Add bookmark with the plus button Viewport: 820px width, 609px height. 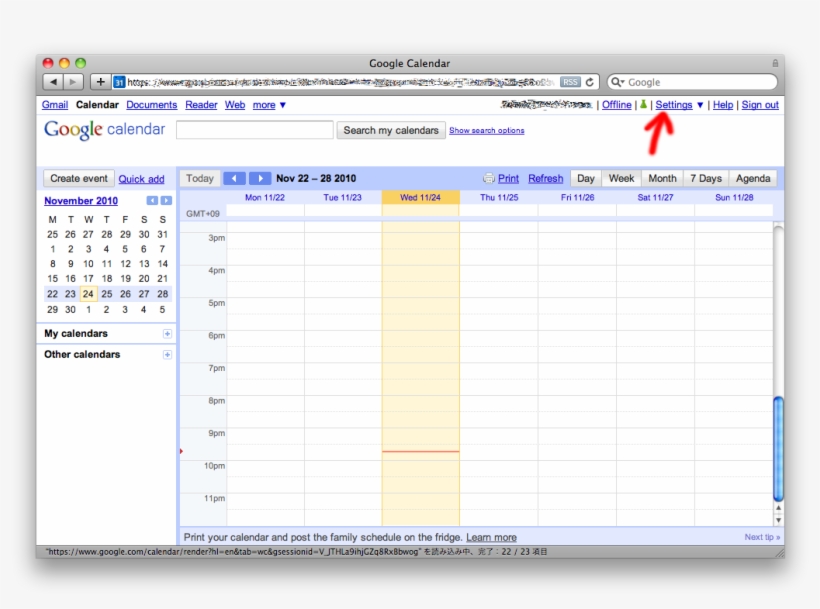pyautogui.click(x=100, y=82)
